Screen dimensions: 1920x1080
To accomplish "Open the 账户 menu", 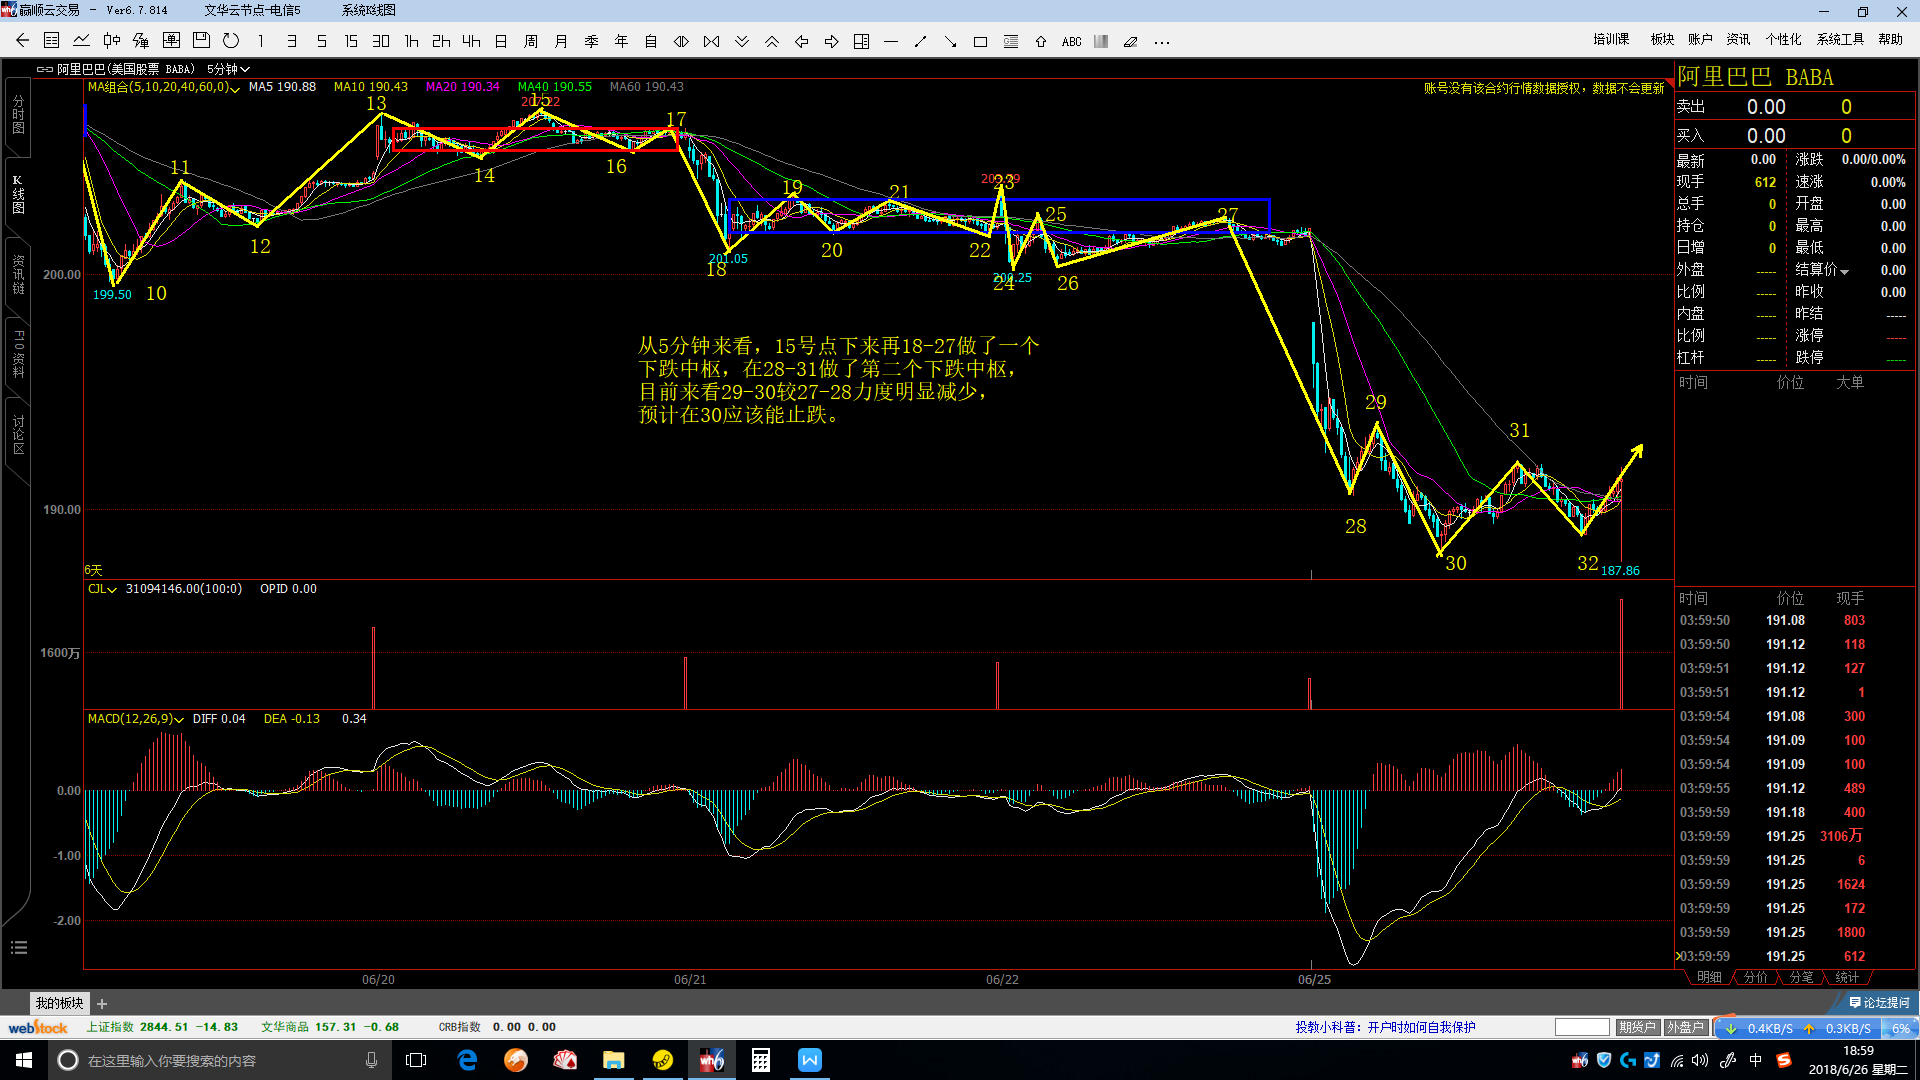I will coord(1700,39).
